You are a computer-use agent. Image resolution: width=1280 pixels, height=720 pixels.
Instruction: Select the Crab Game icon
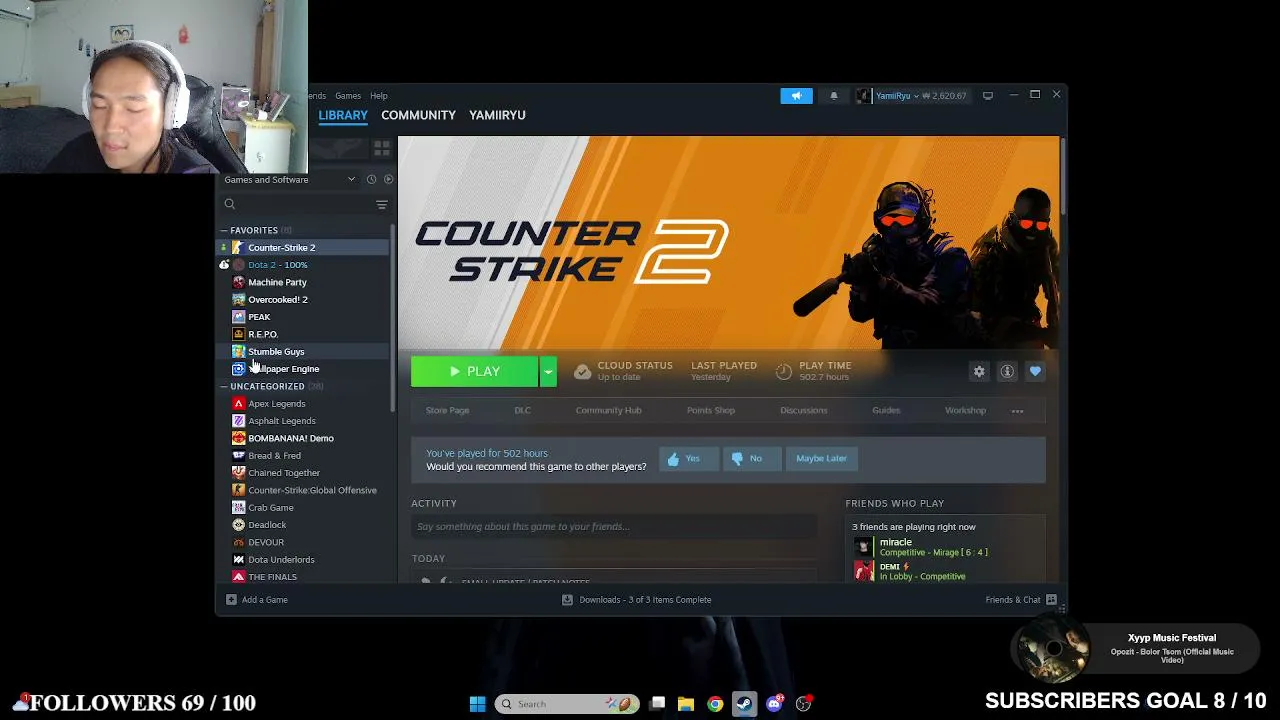[x=238, y=507]
